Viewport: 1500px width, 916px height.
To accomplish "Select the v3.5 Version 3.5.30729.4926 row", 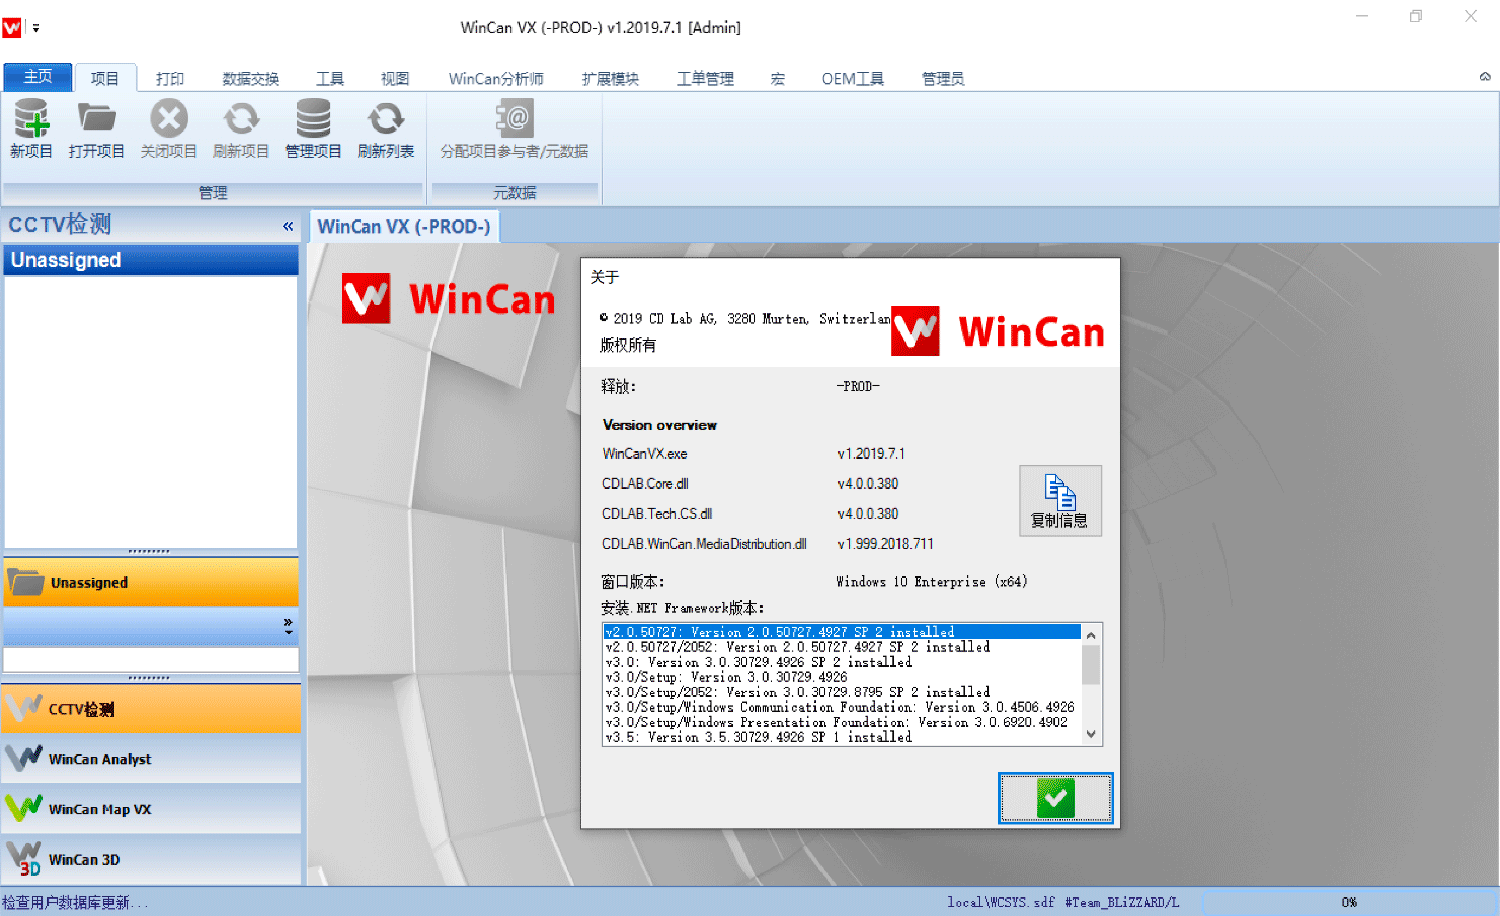I will [842, 737].
